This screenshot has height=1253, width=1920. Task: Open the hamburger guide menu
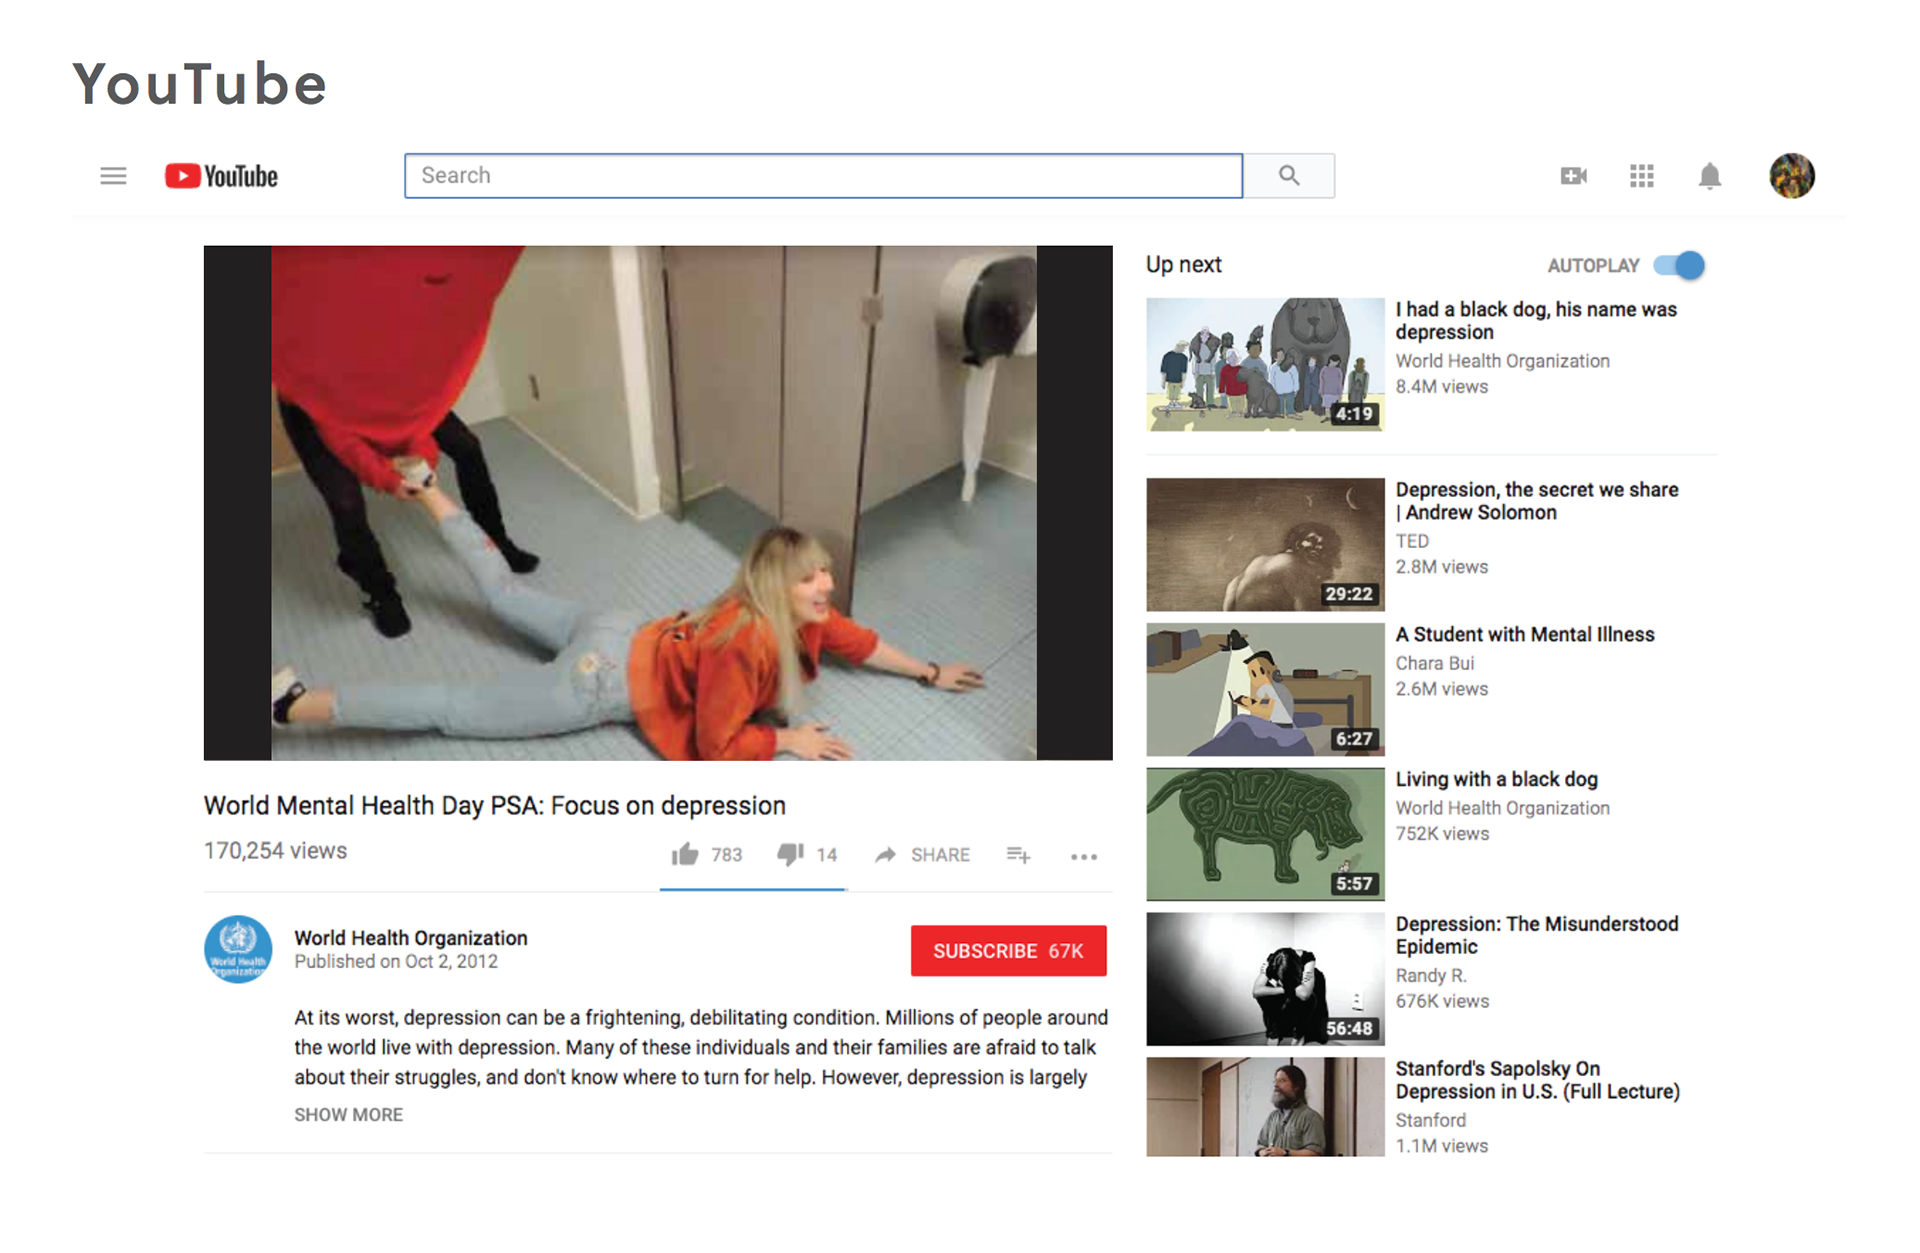[x=113, y=176]
